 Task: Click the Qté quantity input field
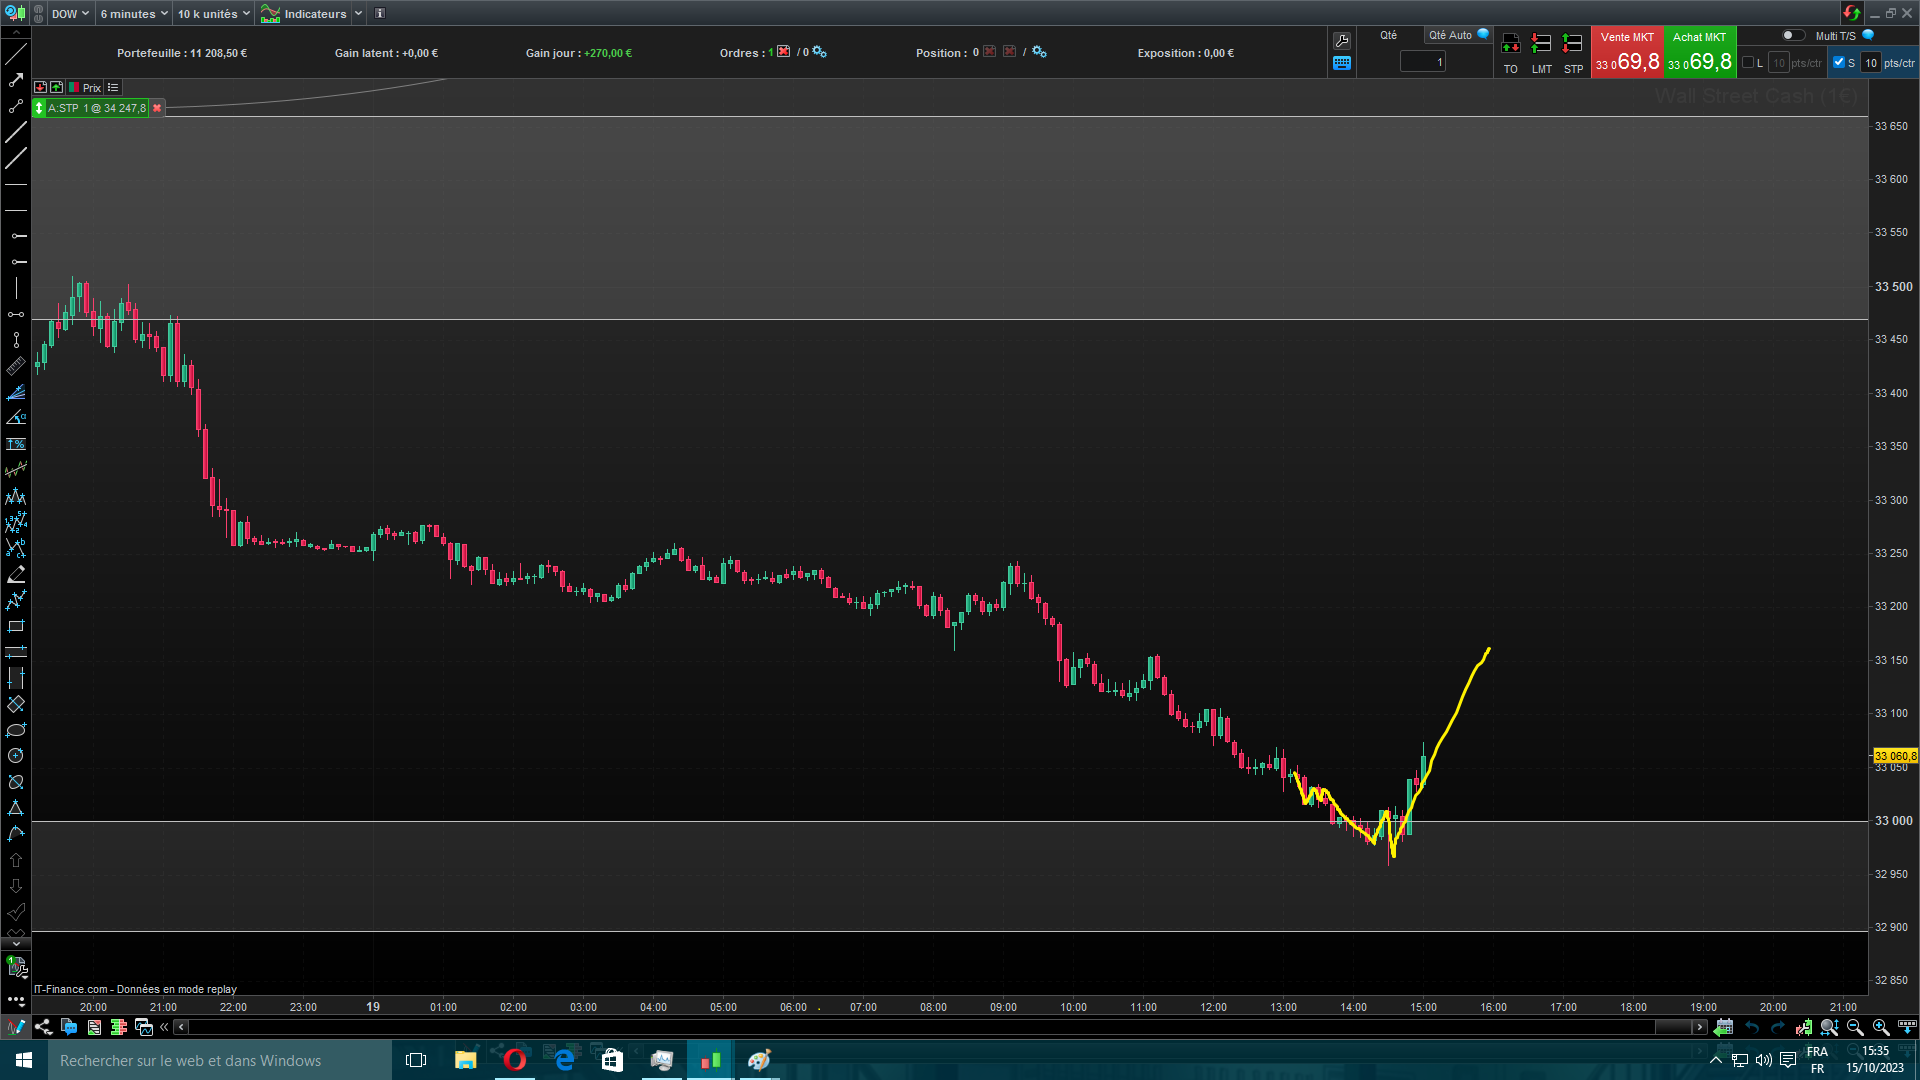tap(1423, 62)
